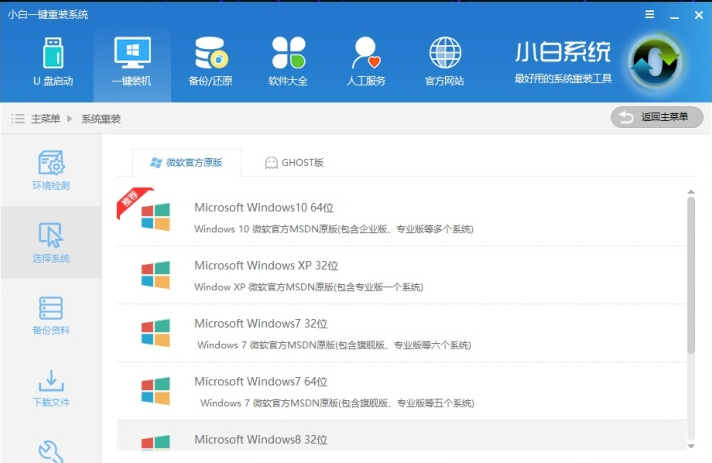This screenshot has width=712, height=463.
Task: Click the Window XP MSDN description text
Action: 309,287
